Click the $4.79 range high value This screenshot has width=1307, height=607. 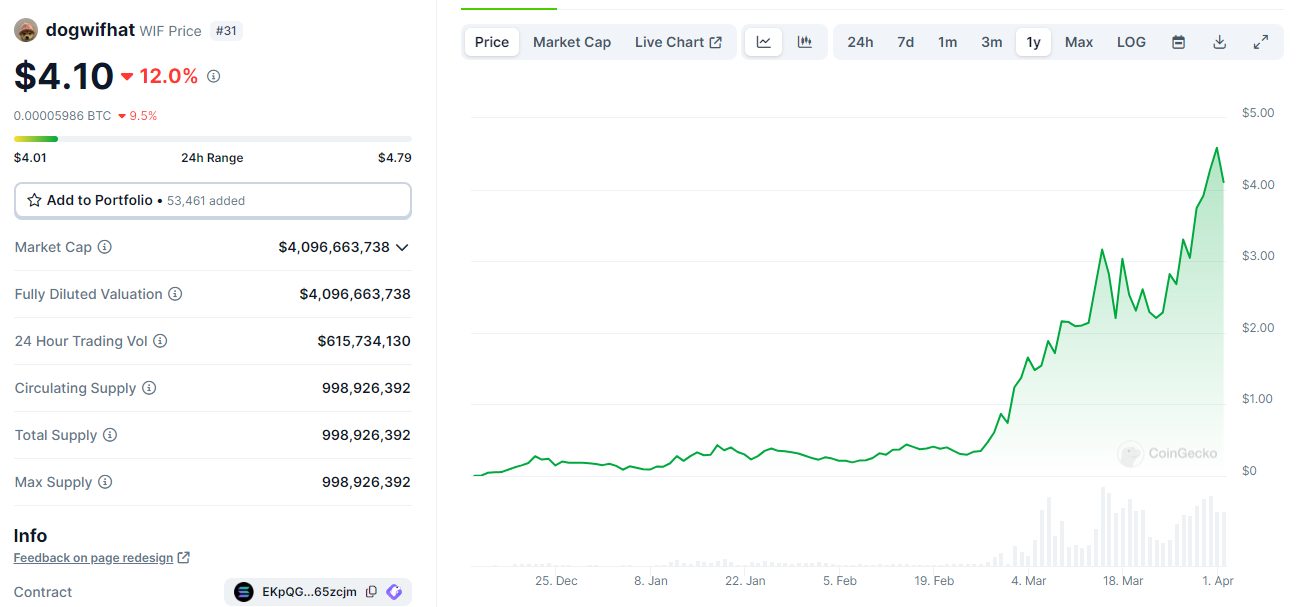click(x=394, y=158)
